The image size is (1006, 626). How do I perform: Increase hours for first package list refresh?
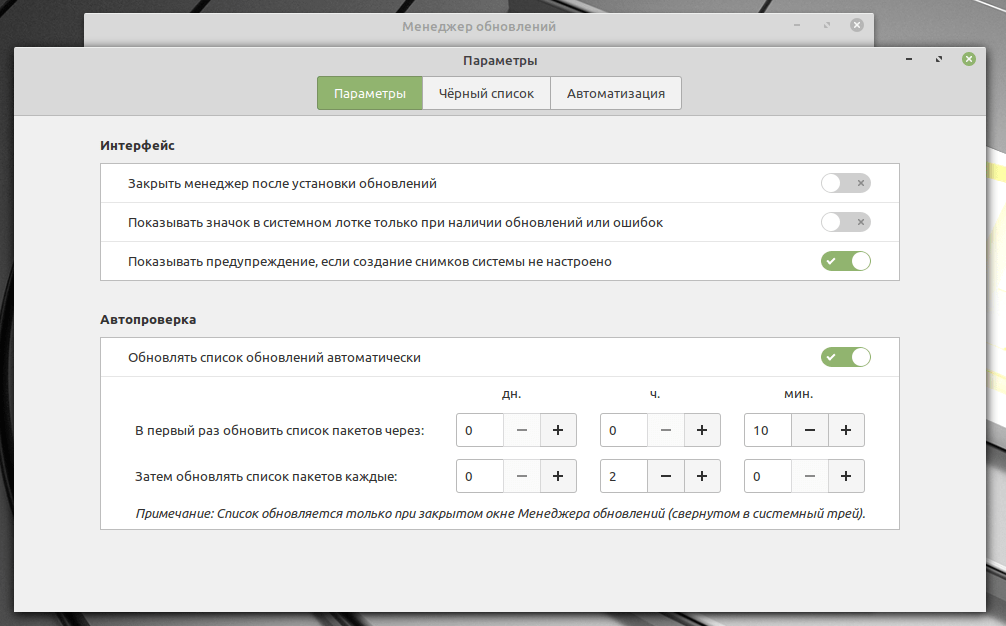click(x=702, y=430)
